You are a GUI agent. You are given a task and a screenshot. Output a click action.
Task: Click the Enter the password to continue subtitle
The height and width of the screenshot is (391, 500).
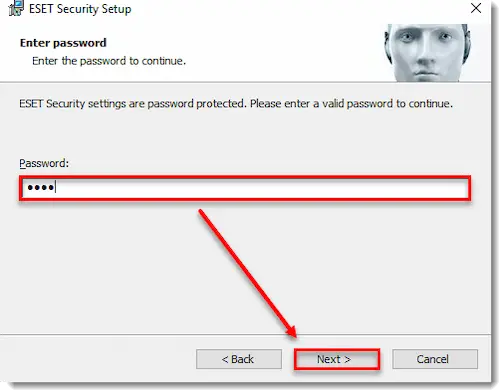pyautogui.click(x=109, y=61)
